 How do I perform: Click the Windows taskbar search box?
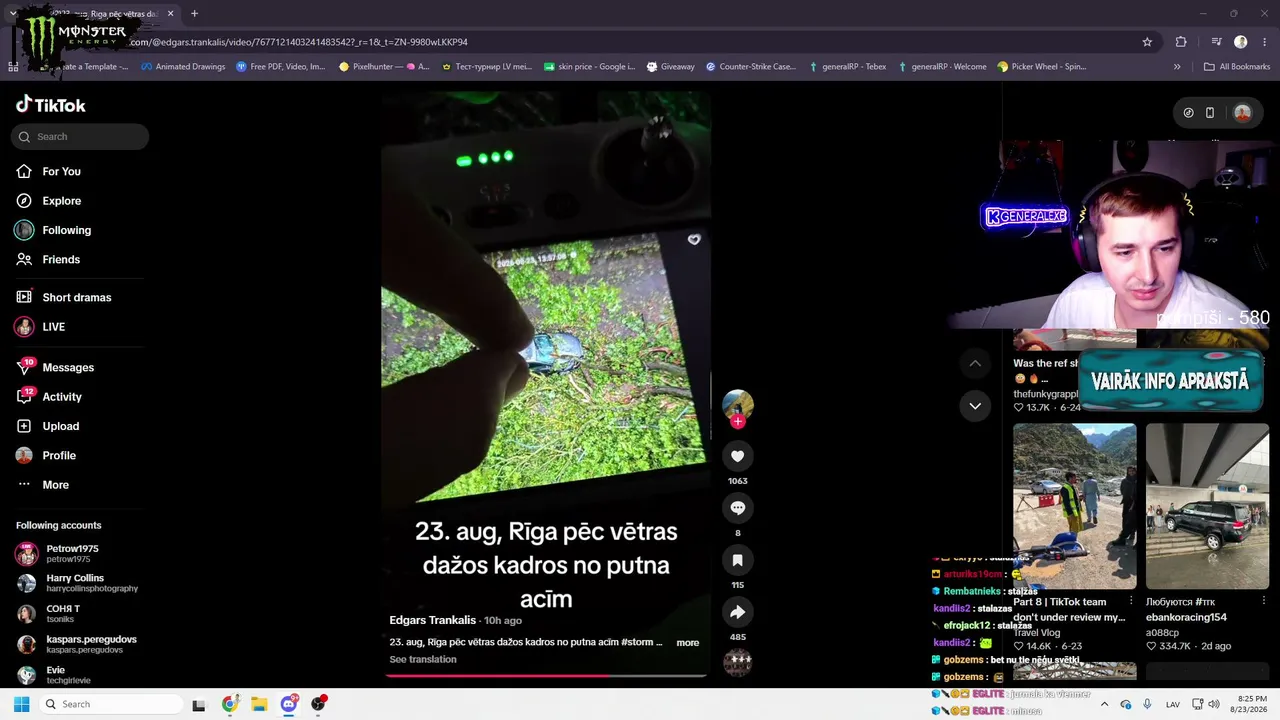click(111, 704)
